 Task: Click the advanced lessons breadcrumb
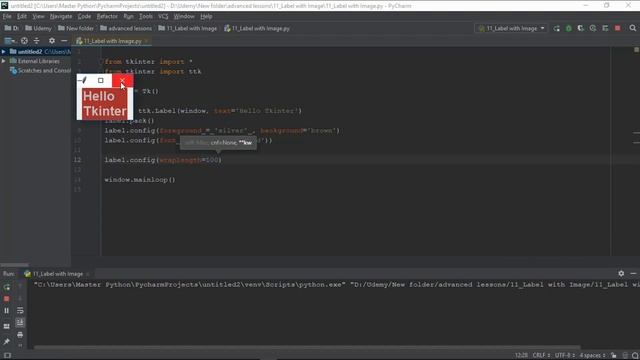[x=126, y=28]
